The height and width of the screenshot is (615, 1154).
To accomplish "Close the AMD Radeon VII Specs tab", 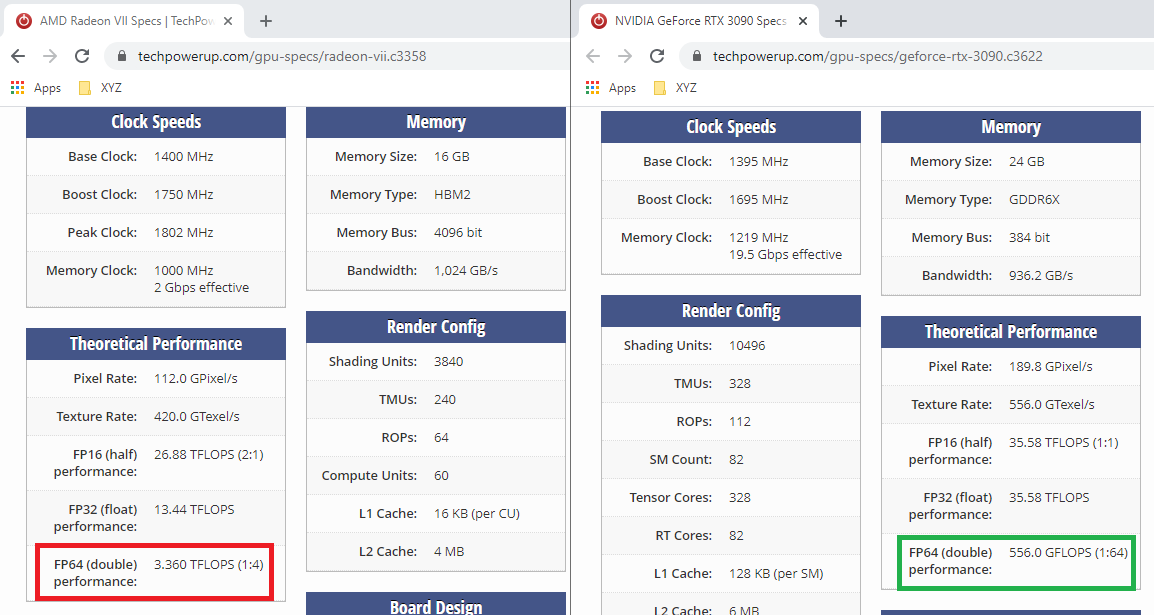I will click(228, 21).
